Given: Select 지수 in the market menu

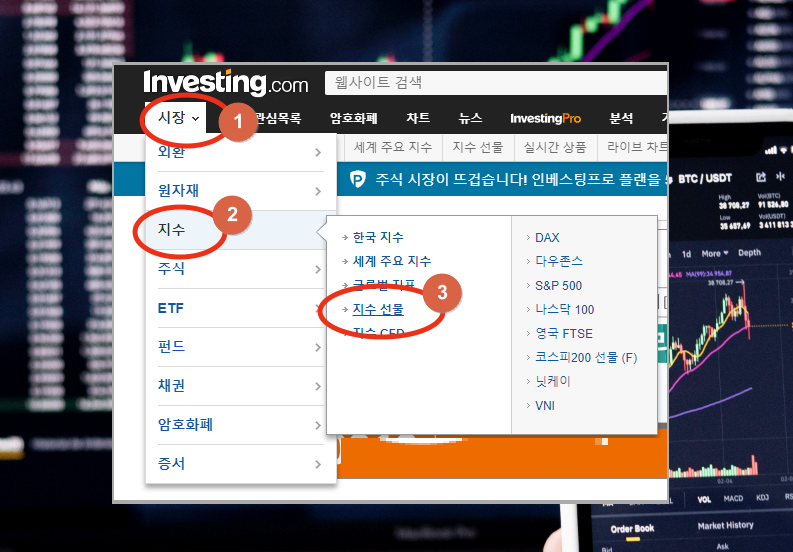Looking at the screenshot, I should [x=171, y=230].
